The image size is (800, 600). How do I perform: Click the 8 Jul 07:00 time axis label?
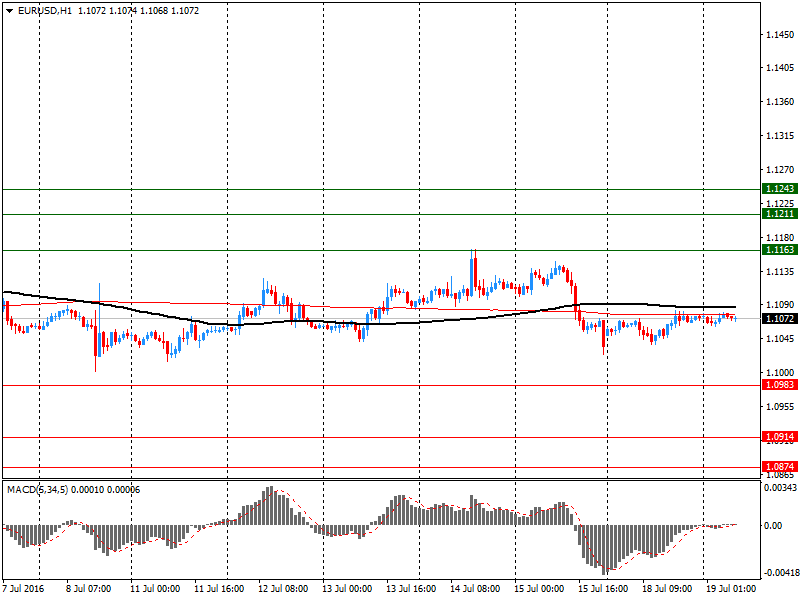pyautogui.click(x=89, y=589)
